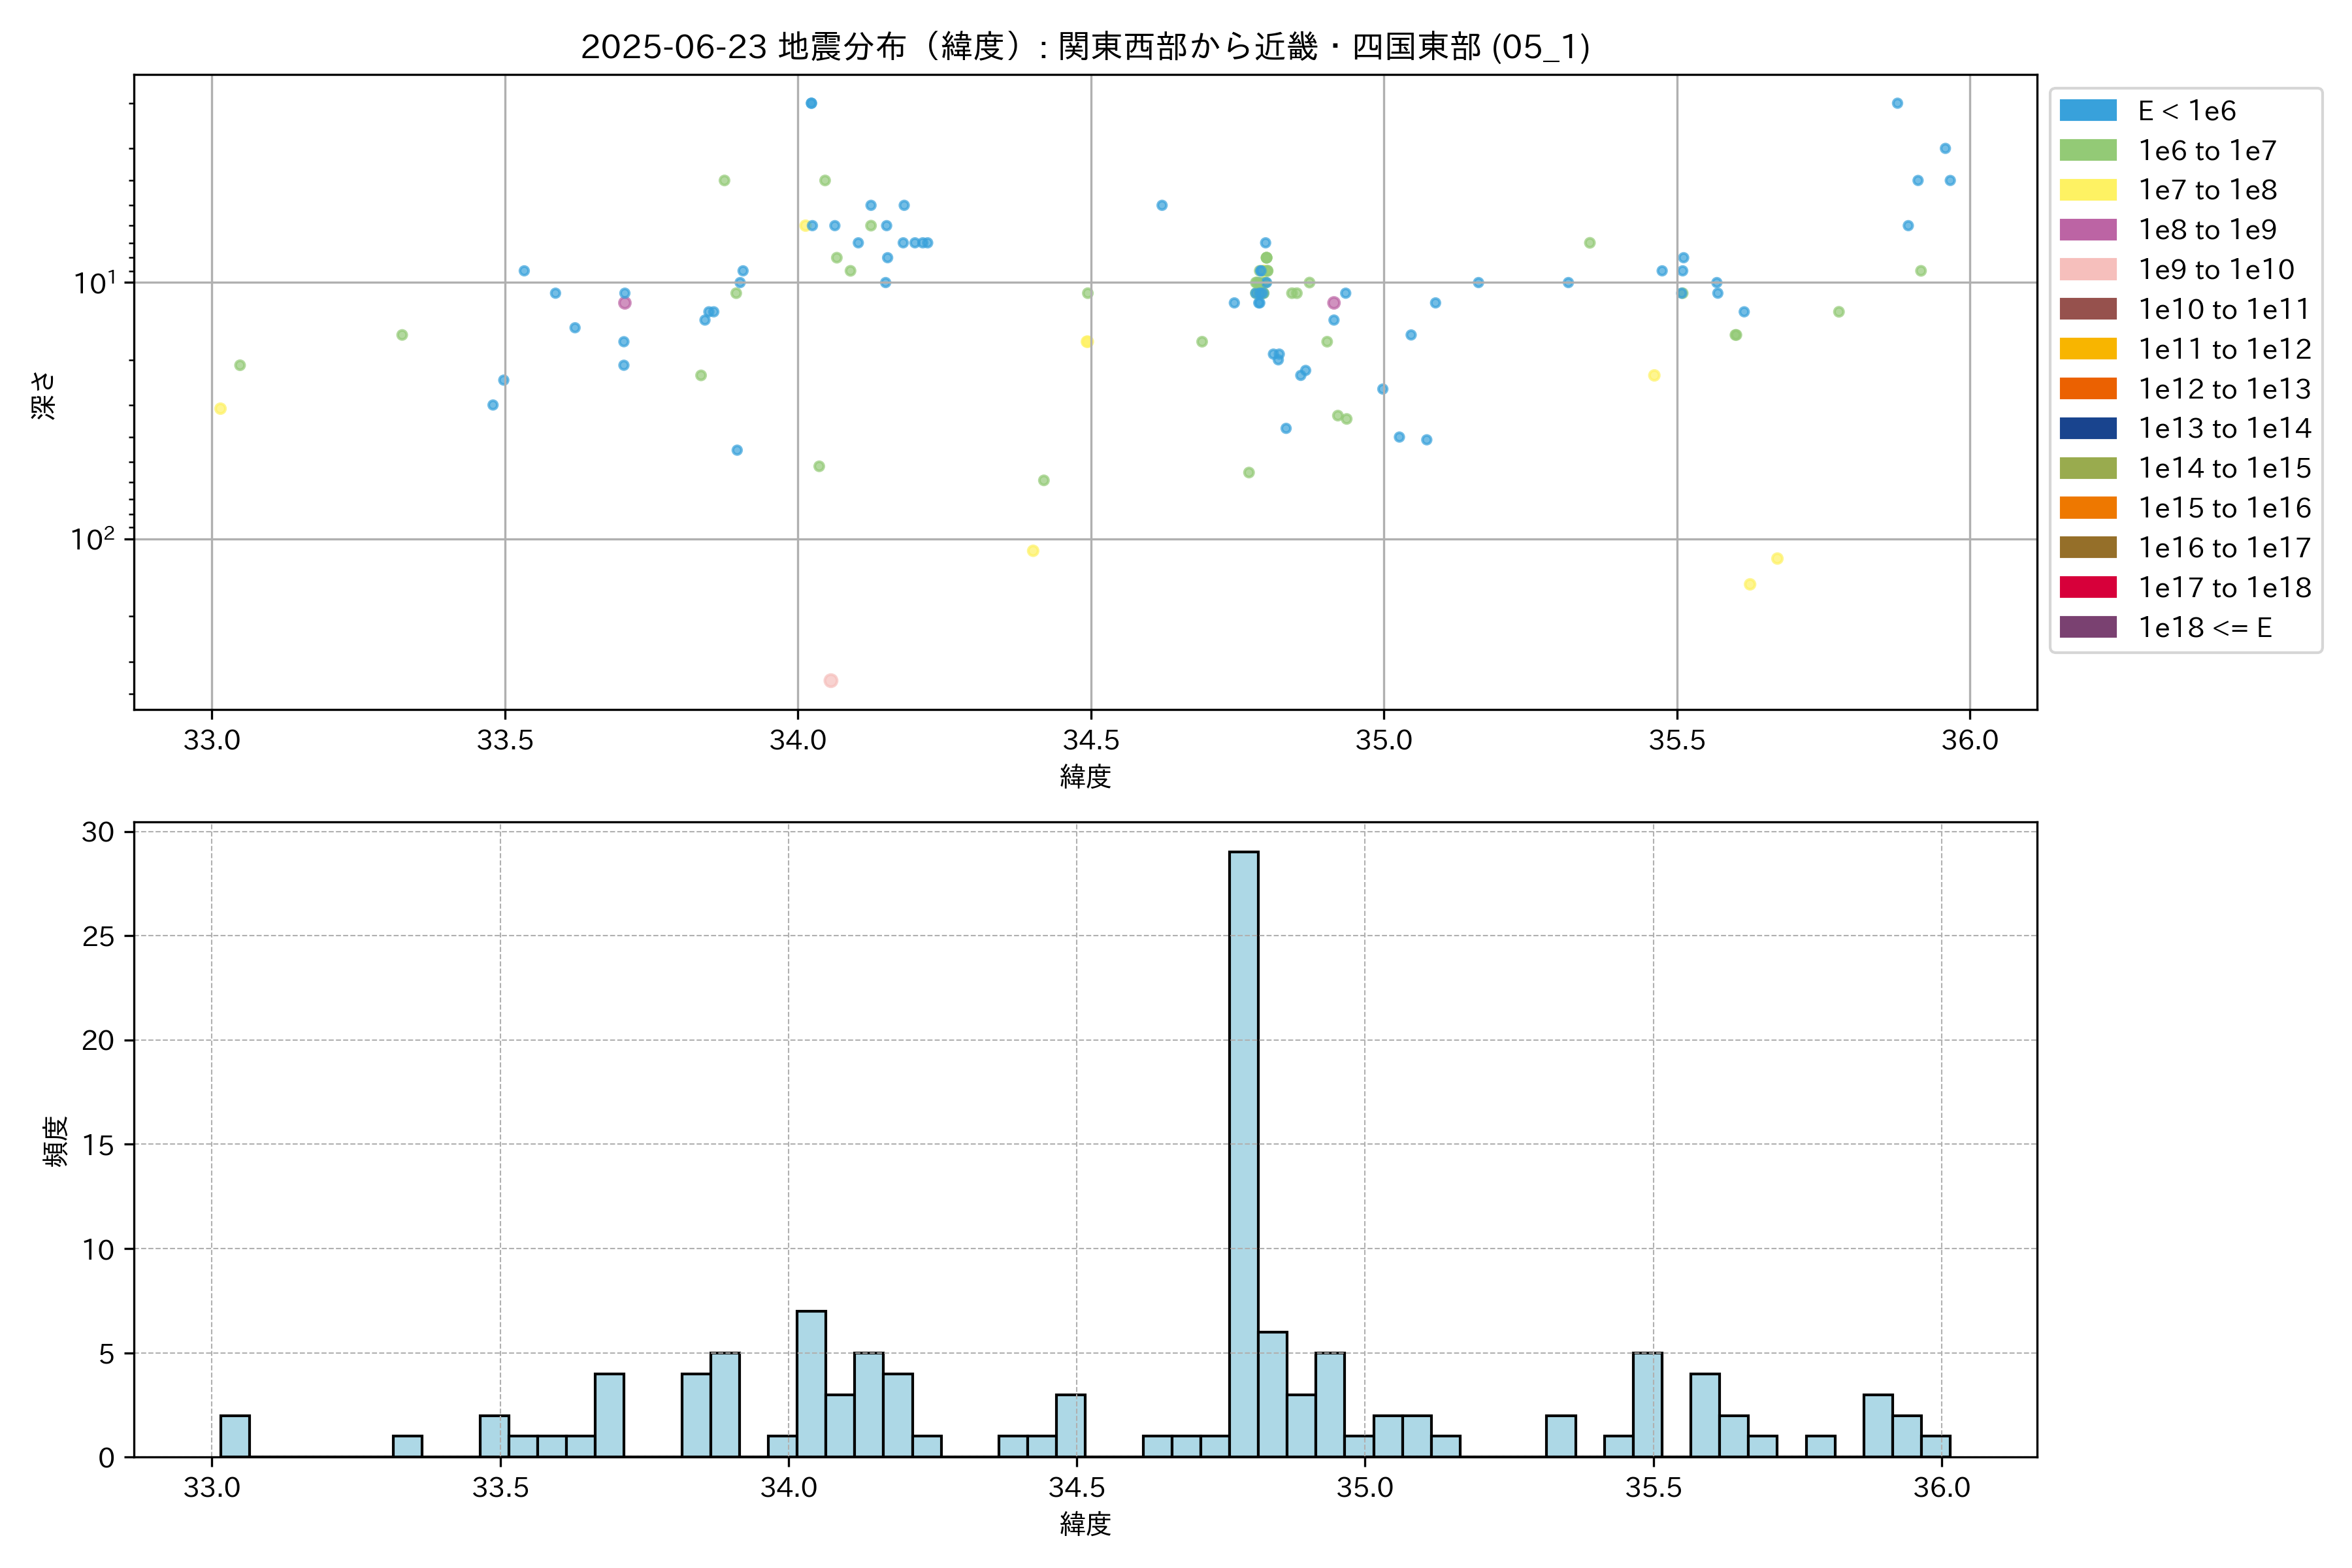This screenshot has width=2352, height=1568.
Task: Click the green 1e6 to 1e7 legend swatch
Action: 2087,151
